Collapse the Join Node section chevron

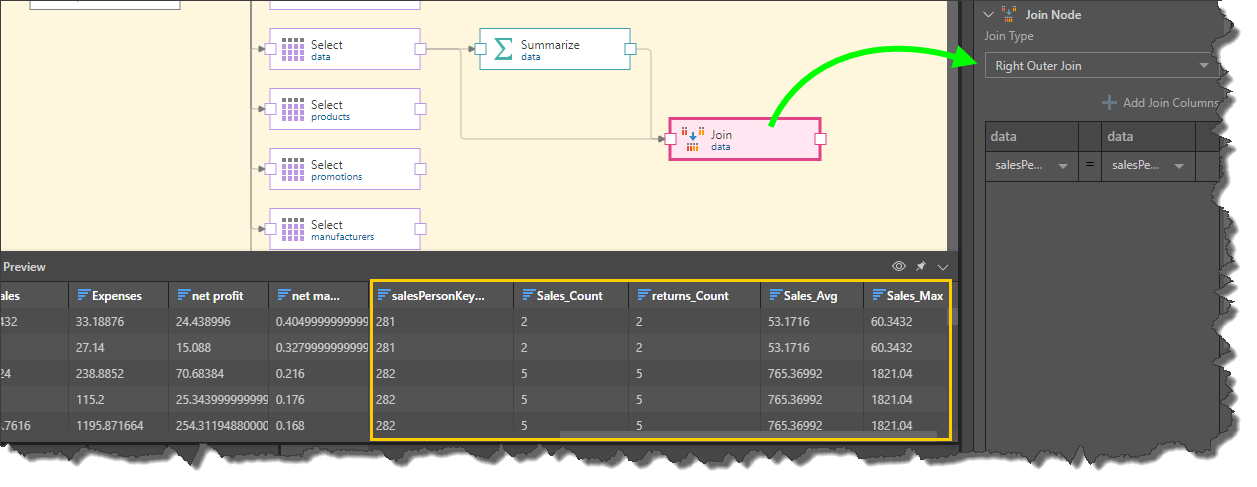[989, 15]
